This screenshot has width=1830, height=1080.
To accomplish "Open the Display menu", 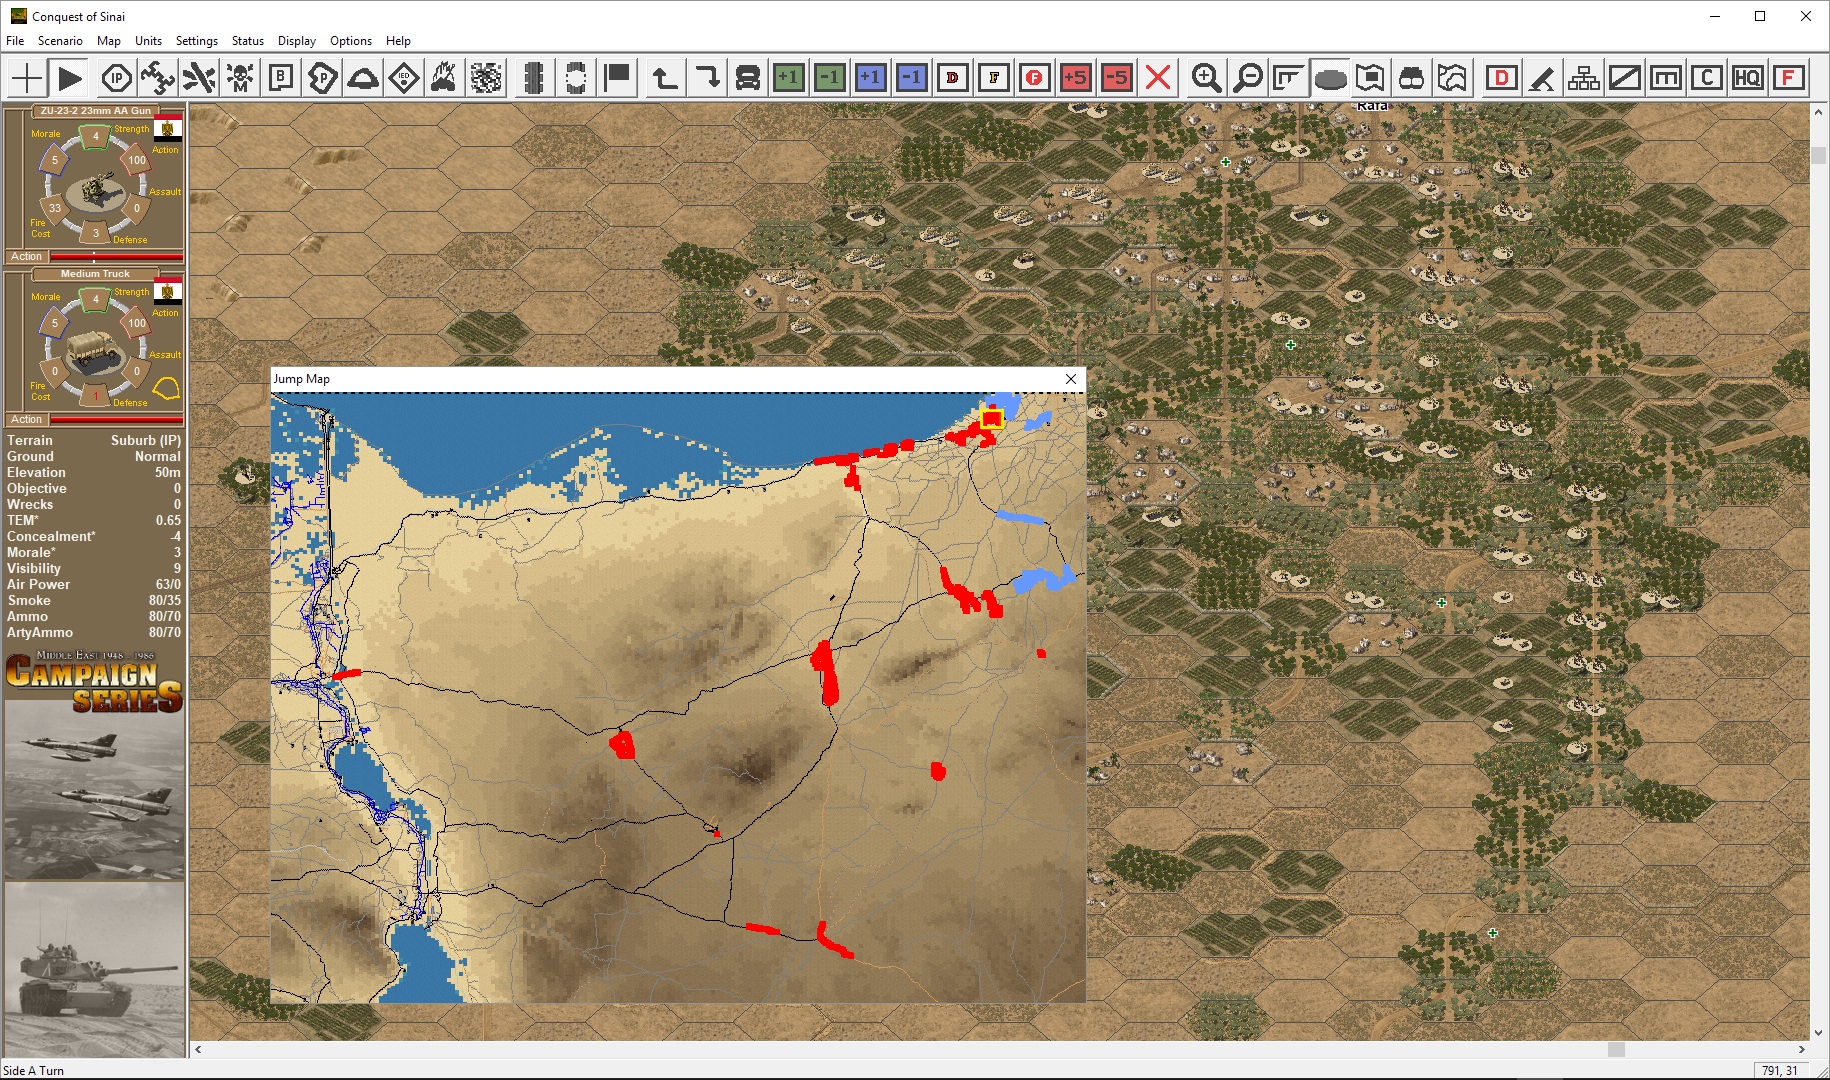I will 297,41.
